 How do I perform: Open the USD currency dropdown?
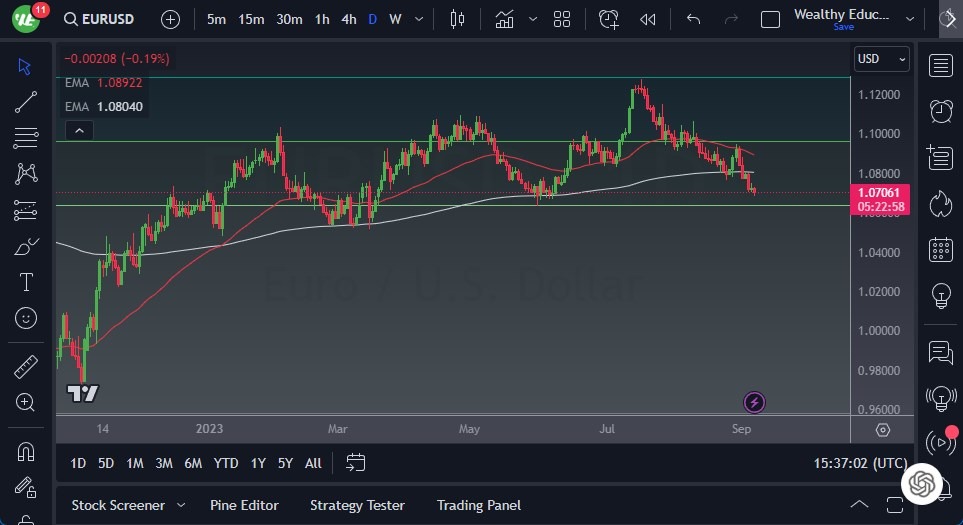click(882, 59)
